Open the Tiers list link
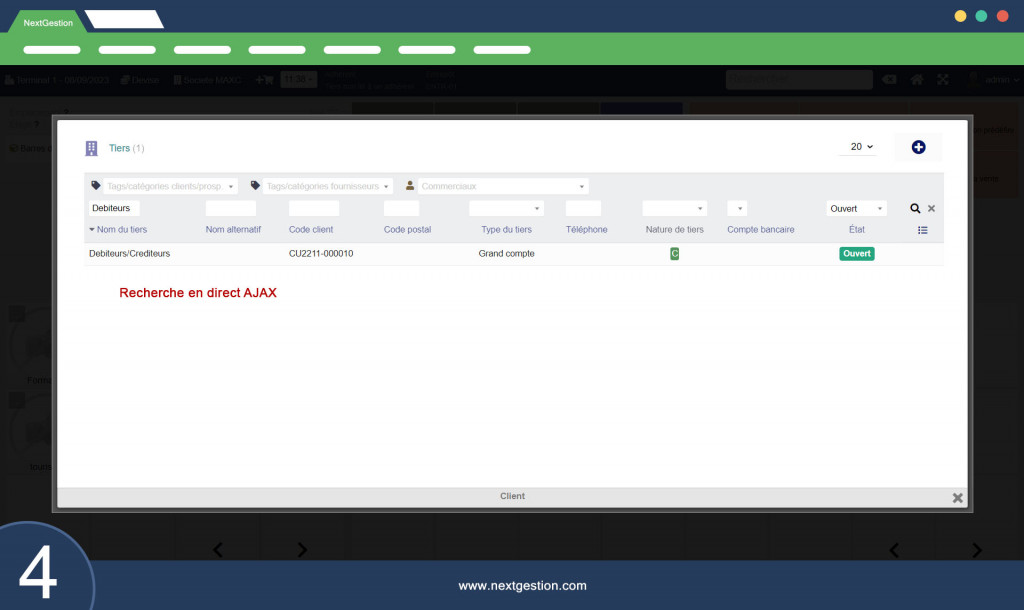 point(119,148)
